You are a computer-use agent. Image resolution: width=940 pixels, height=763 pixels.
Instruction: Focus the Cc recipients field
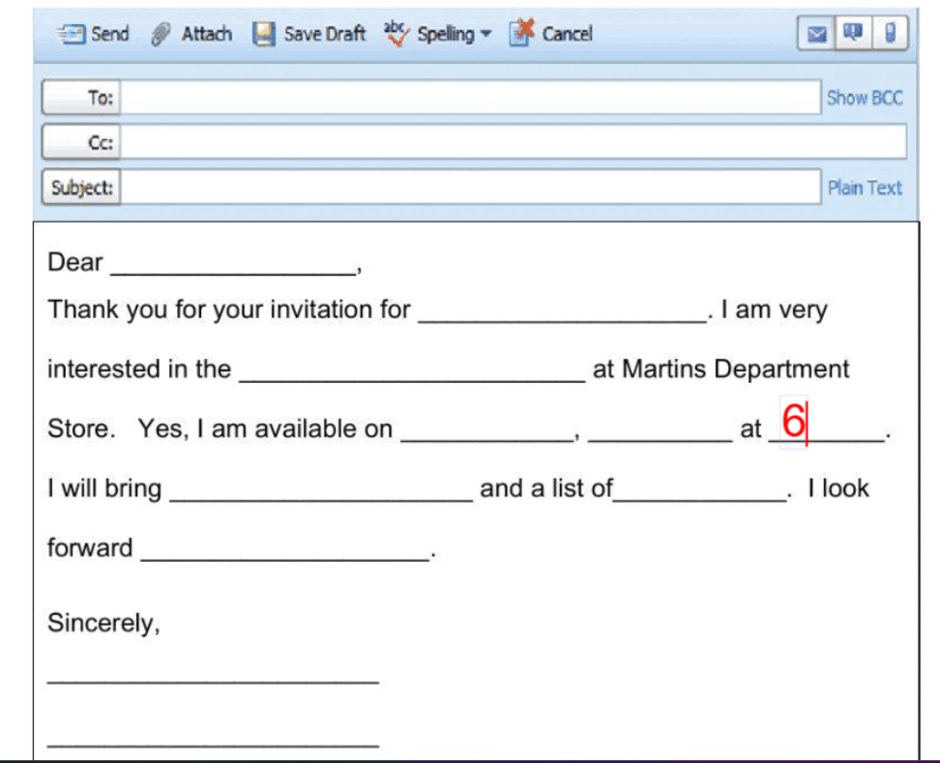[x=514, y=142]
